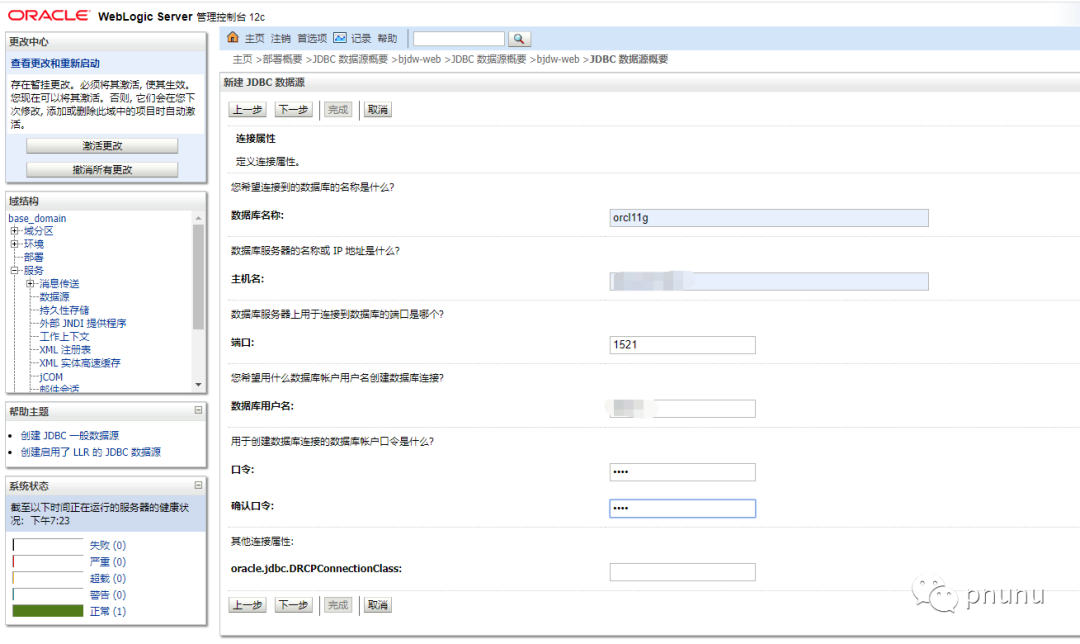The image size is (1080, 644).
Task: Click the 端口 field showing 1521
Action: [x=683, y=344]
